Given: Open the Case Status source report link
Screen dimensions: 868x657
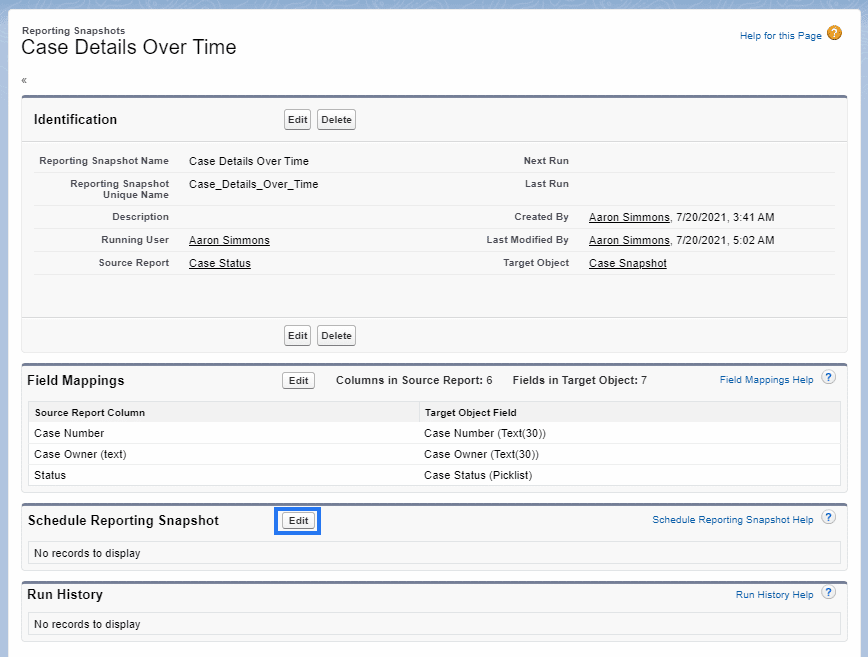Looking at the screenshot, I should pos(219,263).
